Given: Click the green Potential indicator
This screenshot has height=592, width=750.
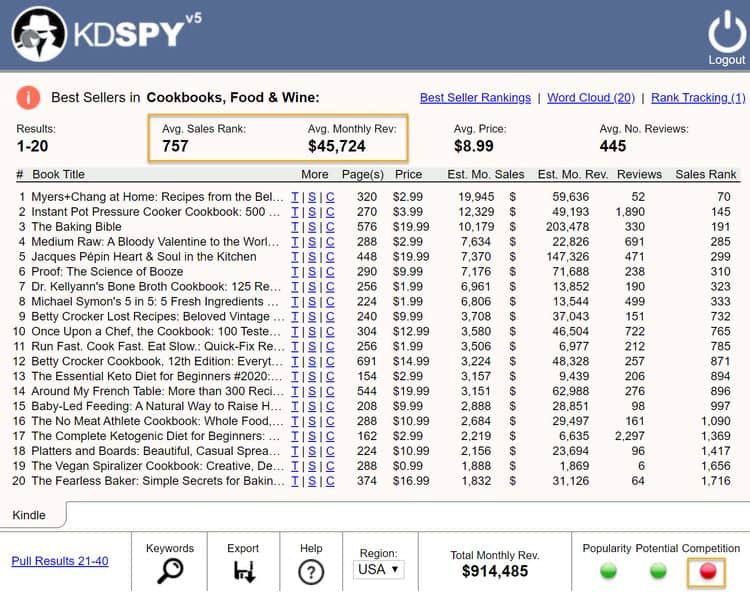Looking at the screenshot, I should [658, 571].
